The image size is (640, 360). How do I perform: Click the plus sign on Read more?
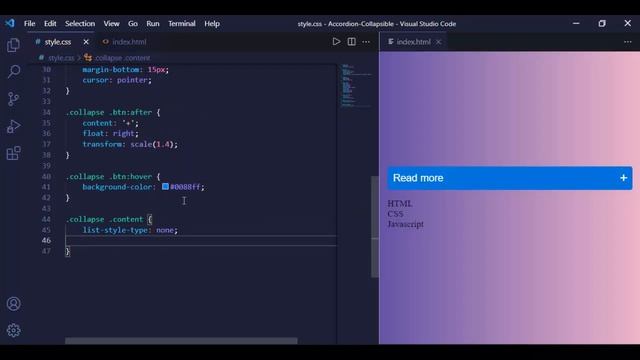coord(623,178)
